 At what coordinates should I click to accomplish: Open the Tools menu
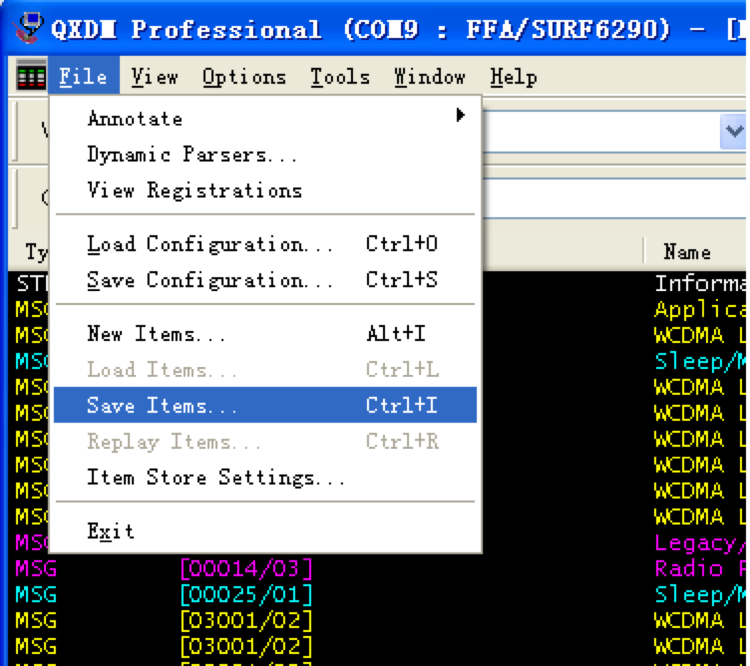(340, 76)
